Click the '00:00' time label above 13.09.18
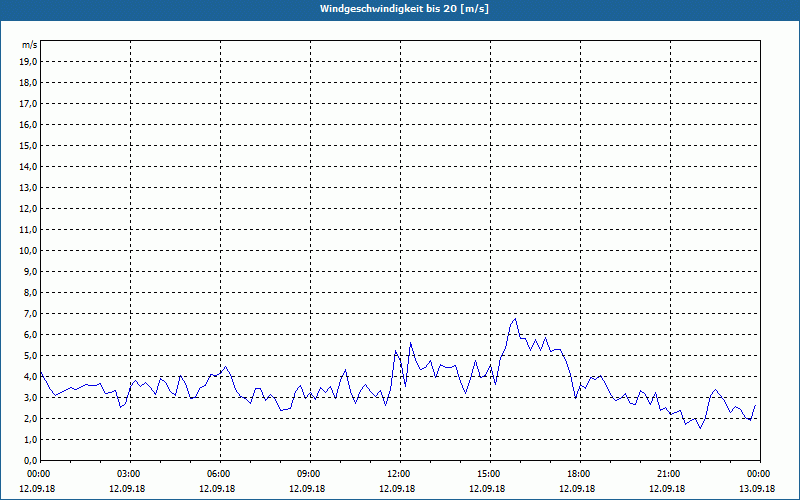Image resolution: width=800 pixels, height=500 pixels. [758, 474]
